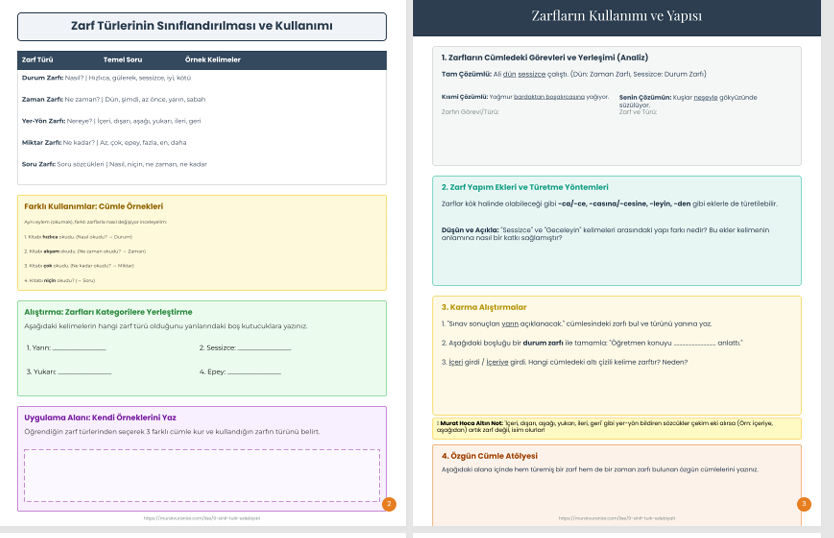Click the 'Murat Hoca Altın Not' yellow note box
Screen dimensions: 834x538
616,428
